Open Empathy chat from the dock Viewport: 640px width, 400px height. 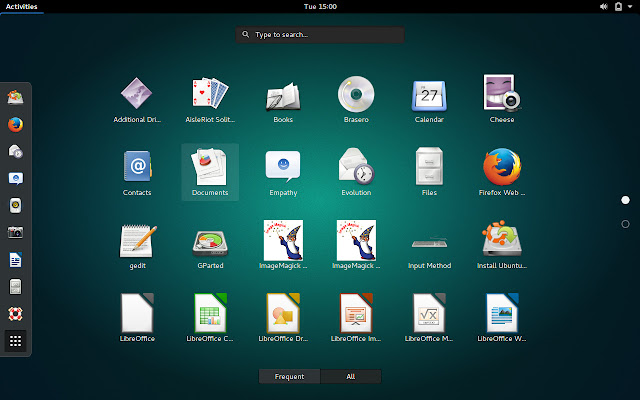coord(16,178)
